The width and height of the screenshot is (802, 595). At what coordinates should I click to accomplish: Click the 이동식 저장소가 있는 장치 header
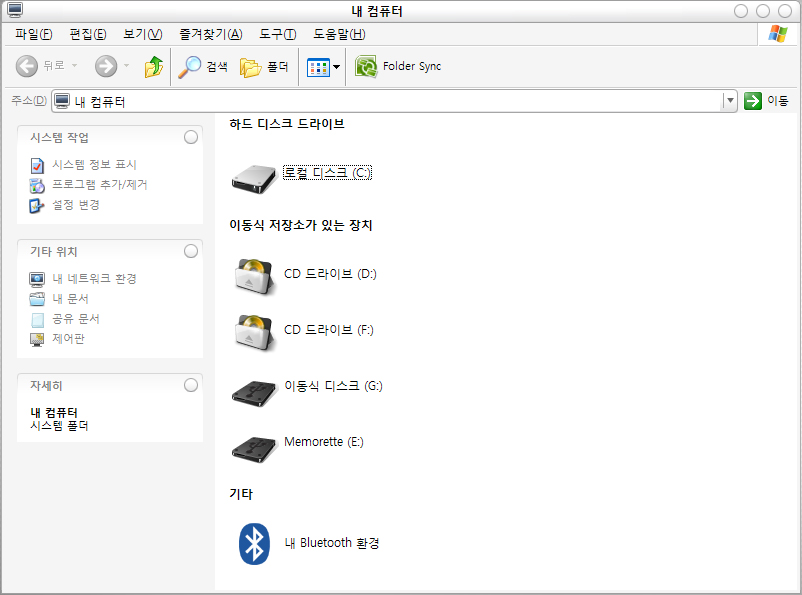click(301, 225)
